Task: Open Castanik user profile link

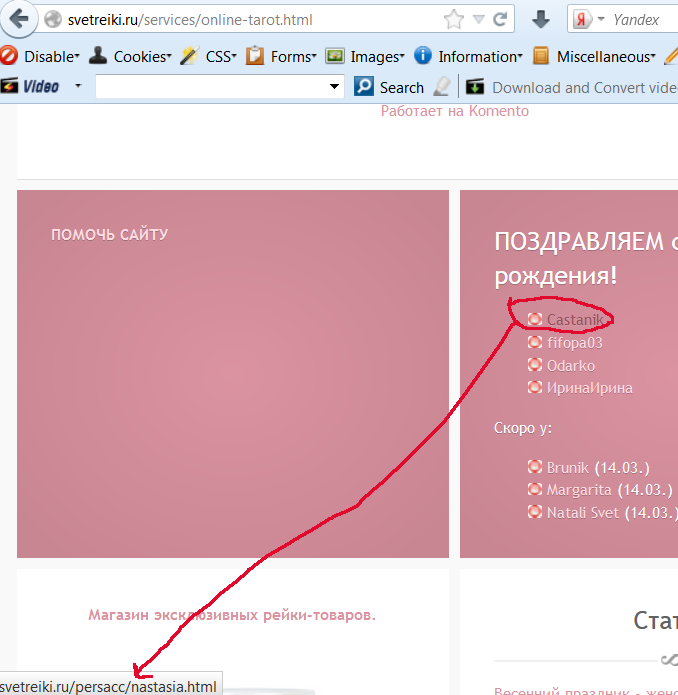Action: pos(575,320)
